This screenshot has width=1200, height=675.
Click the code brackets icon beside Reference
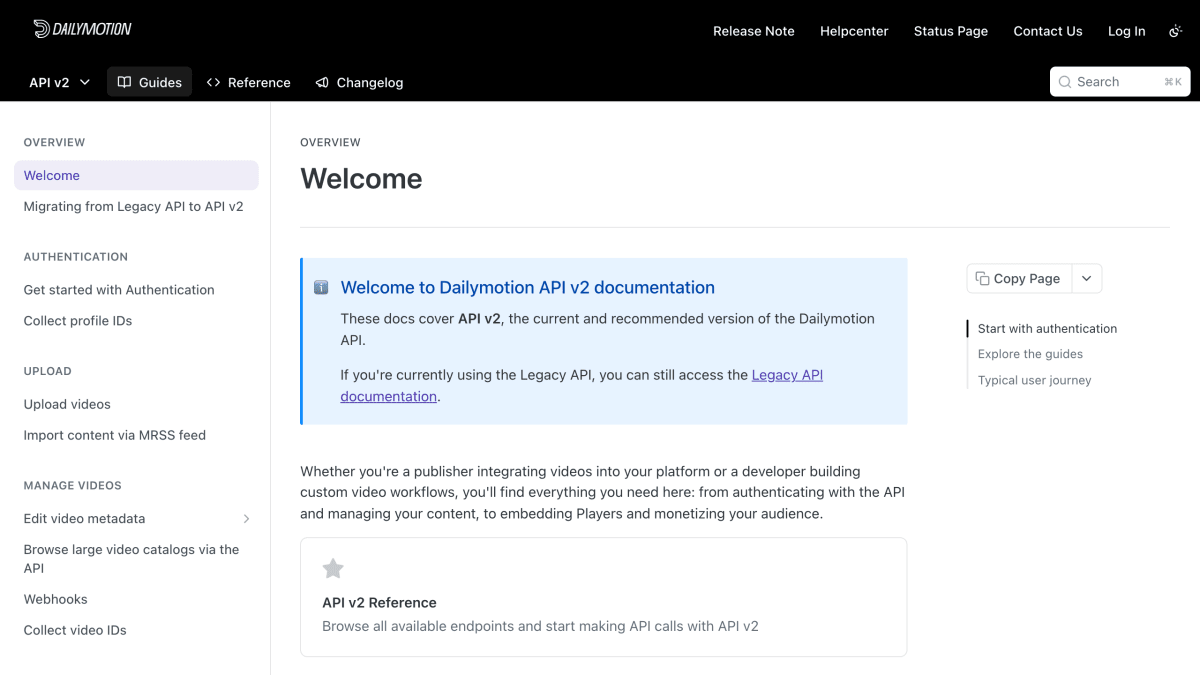[x=213, y=82]
